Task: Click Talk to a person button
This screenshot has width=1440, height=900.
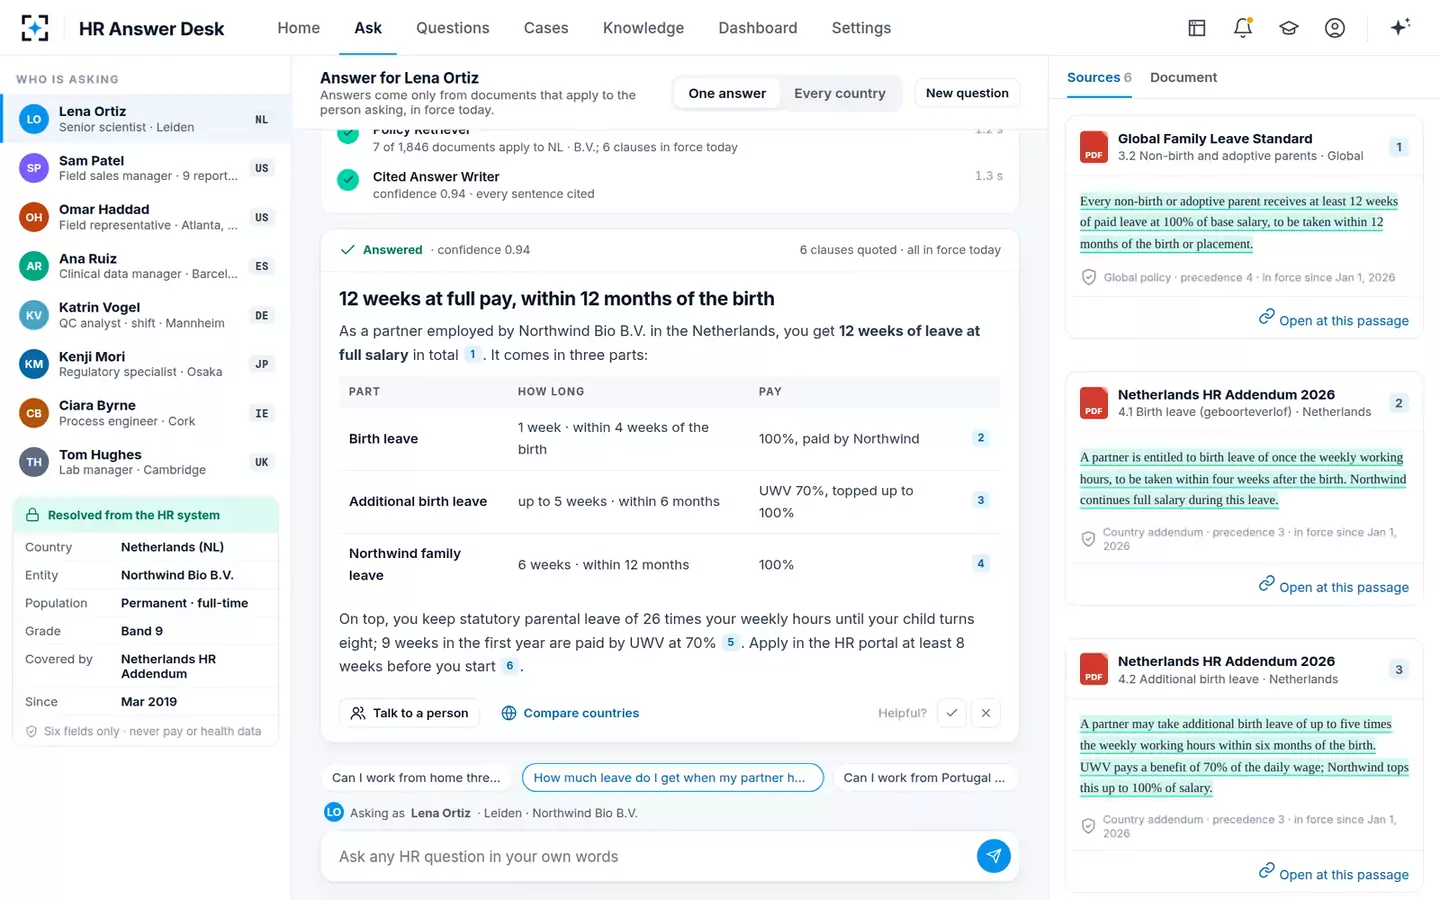Action: pos(410,713)
